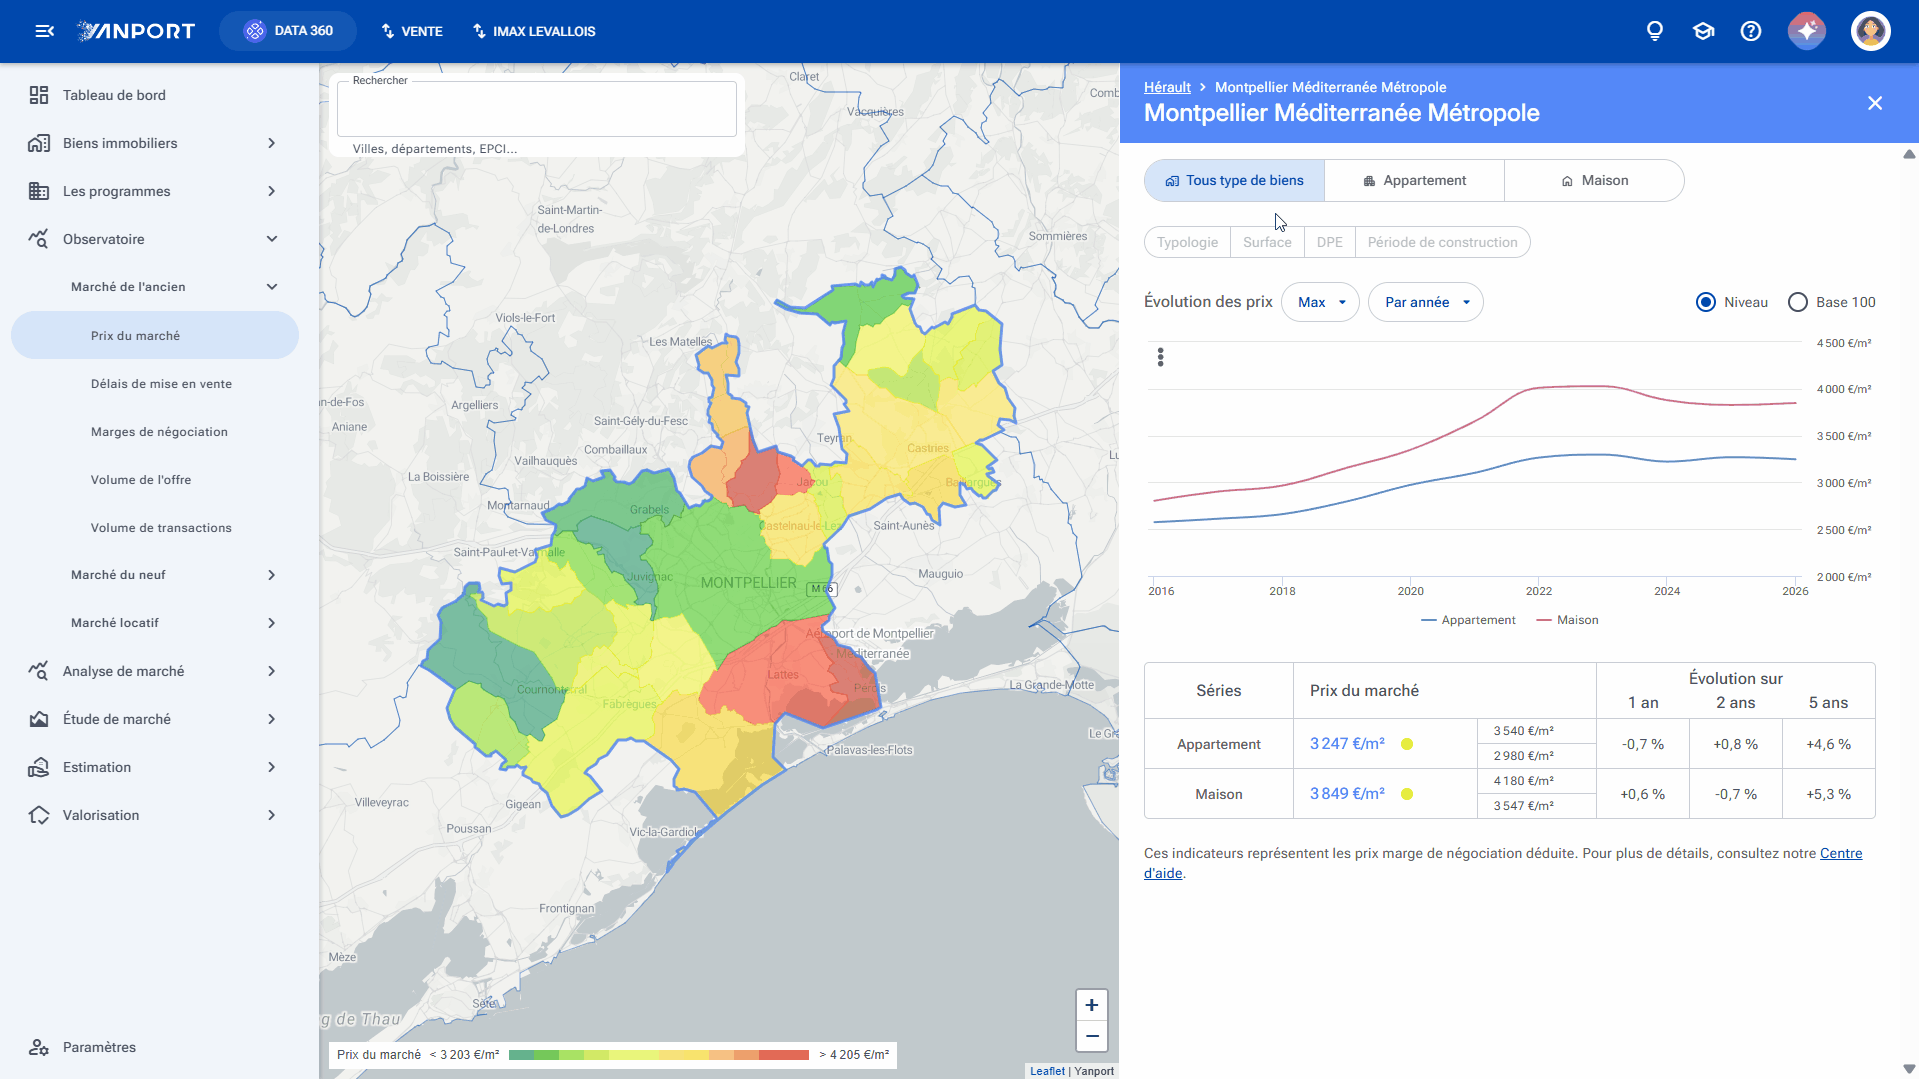Image resolution: width=1919 pixels, height=1079 pixels.
Task: Collapse the sidebar with the hamburger menu icon
Action: (44, 31)
